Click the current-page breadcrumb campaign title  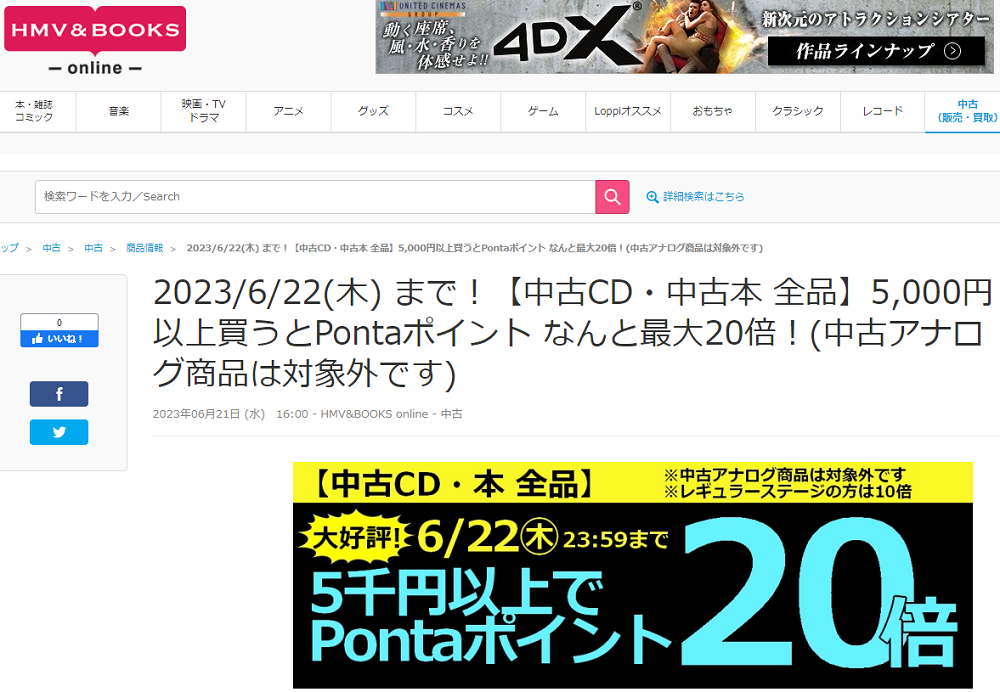(x=474, y=248)
